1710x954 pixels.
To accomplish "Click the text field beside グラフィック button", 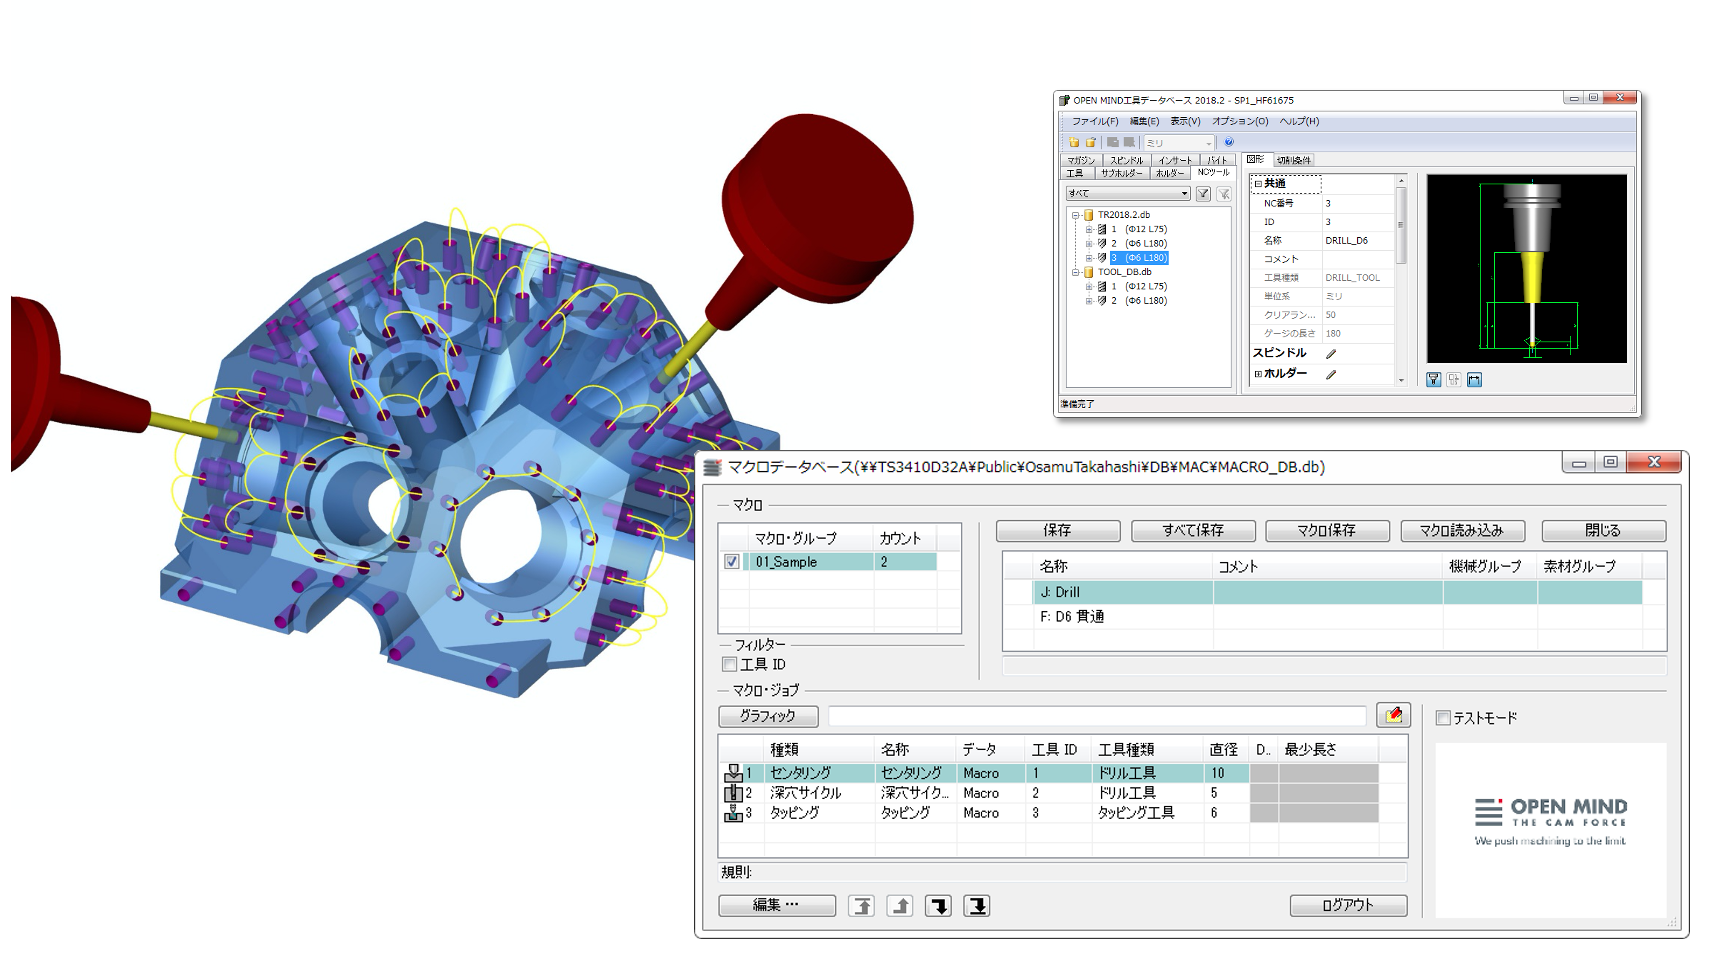I will [x=1097, y=716].
